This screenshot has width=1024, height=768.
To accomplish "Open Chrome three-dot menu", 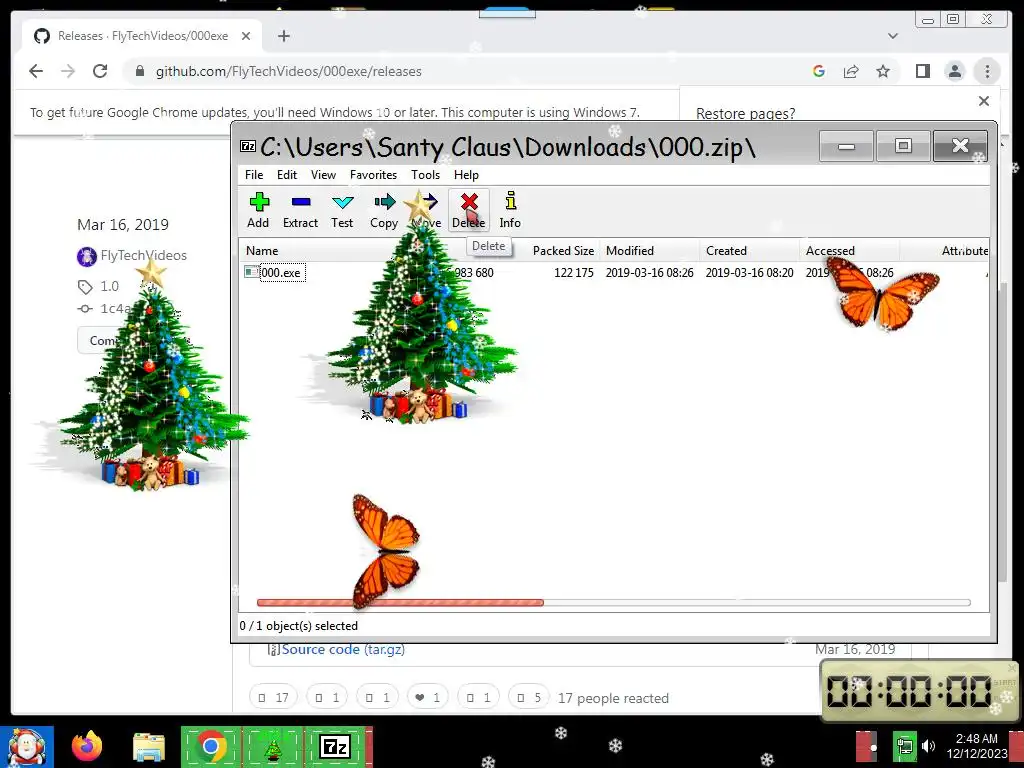I will point(987,71).
